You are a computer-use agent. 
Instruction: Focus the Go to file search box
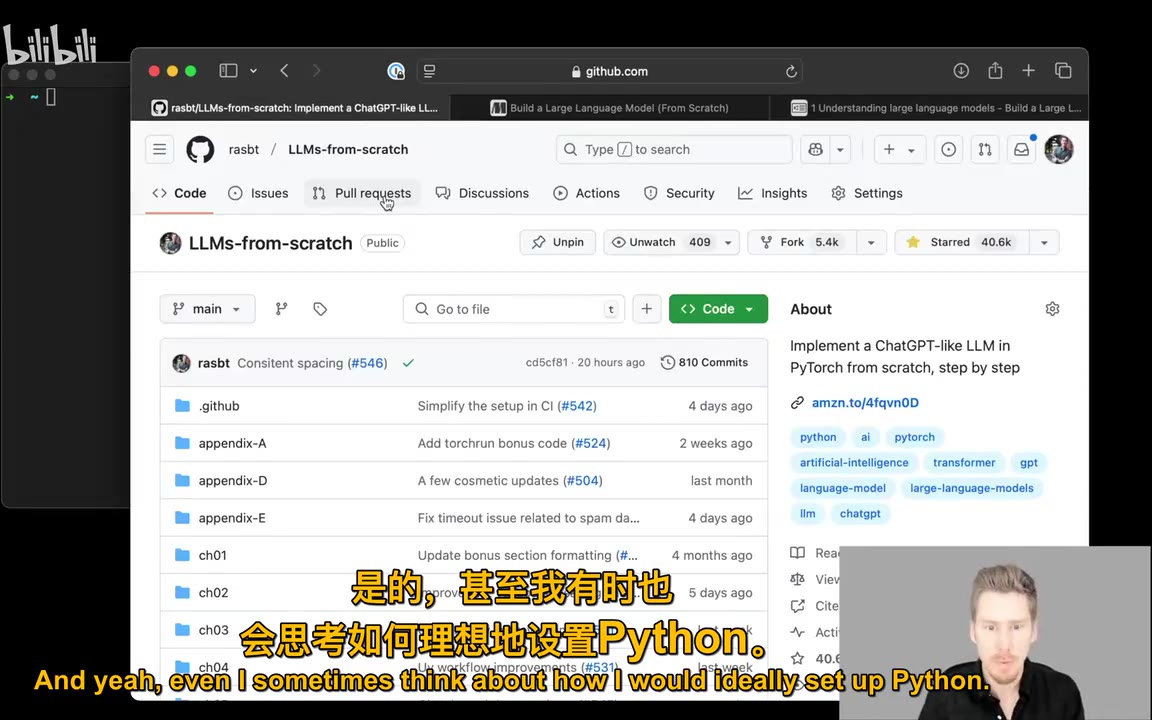pos(514,309)
